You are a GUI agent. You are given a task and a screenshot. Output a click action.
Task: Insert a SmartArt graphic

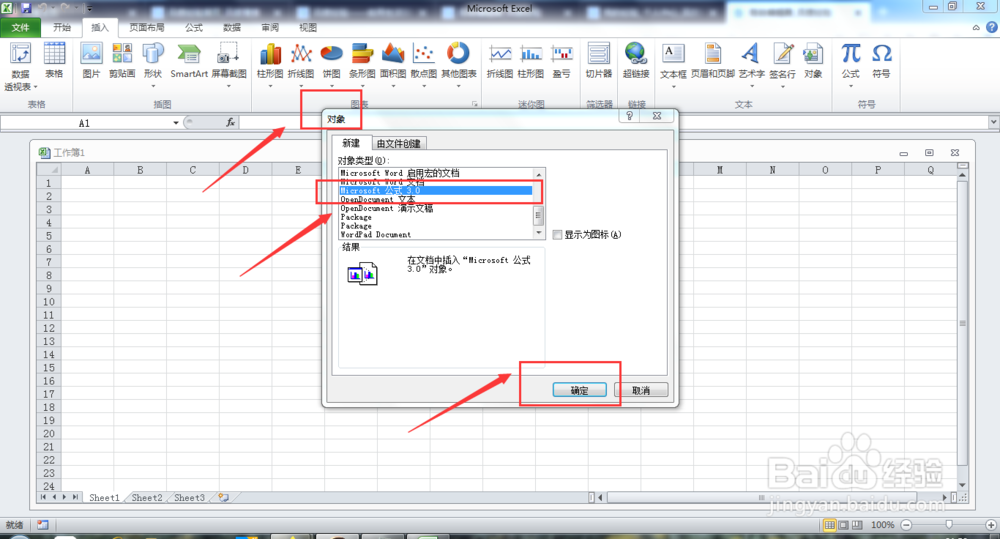coord(189,60)
